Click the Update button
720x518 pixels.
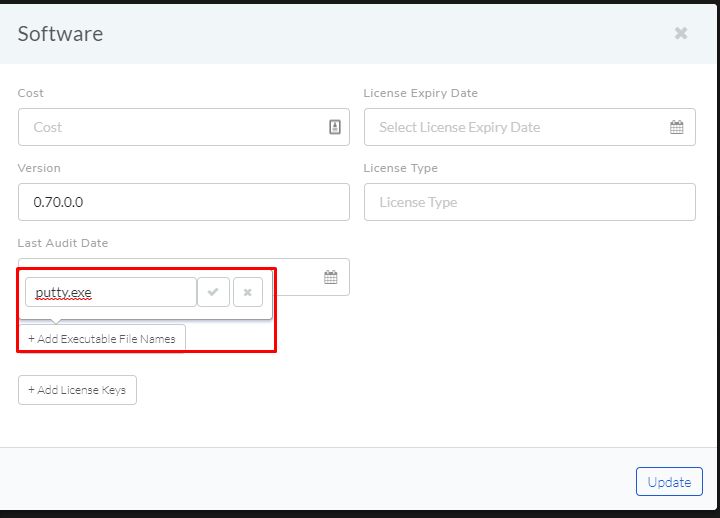tap(669, 482)
